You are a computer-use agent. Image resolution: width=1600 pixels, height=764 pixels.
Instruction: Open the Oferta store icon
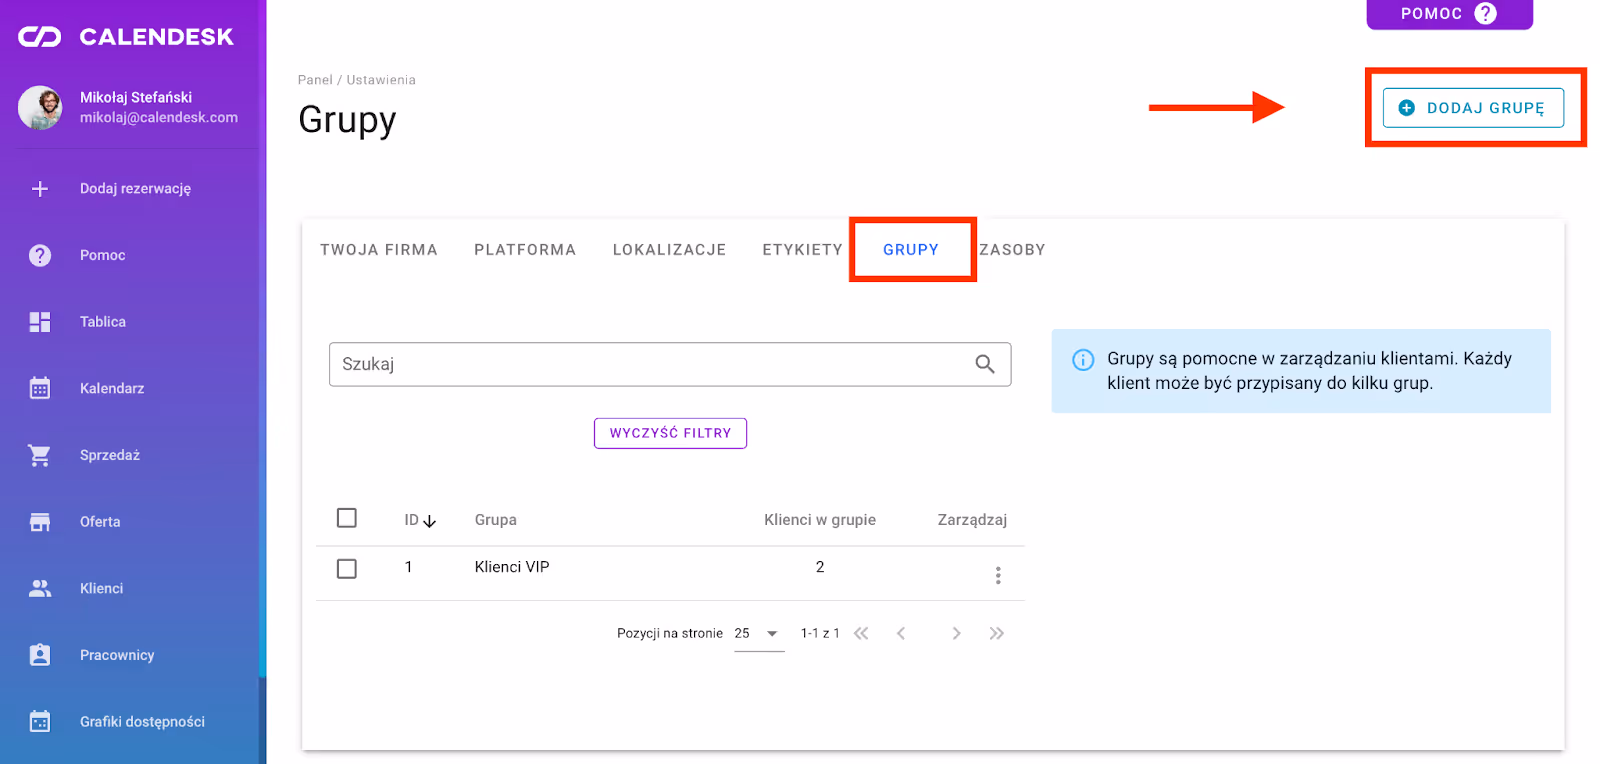click(x=40, y=522)
